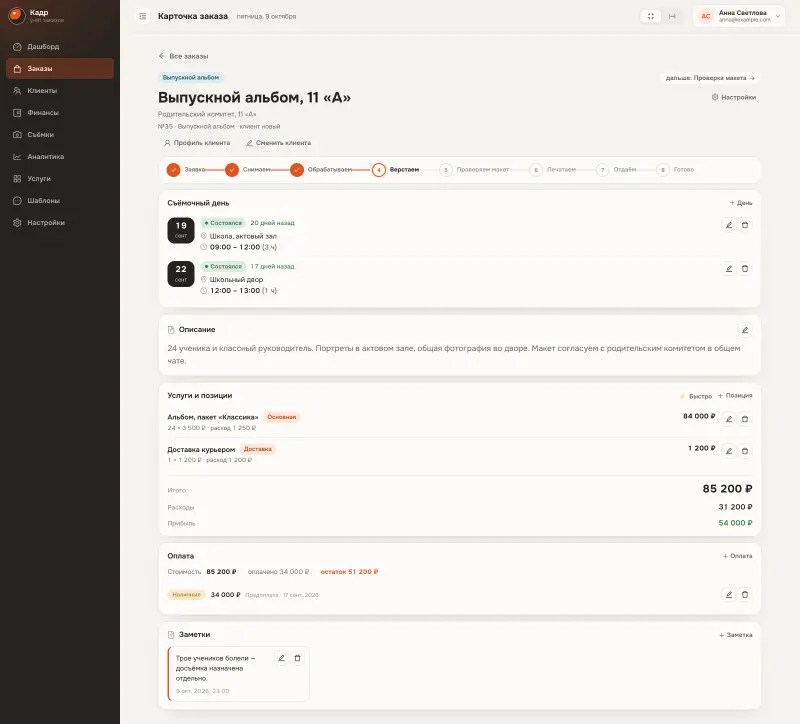Viewport: 800px width, 724px height.
Task: Click the «Выпускной альбом» category tag
Action: click(x=191, y=78)
